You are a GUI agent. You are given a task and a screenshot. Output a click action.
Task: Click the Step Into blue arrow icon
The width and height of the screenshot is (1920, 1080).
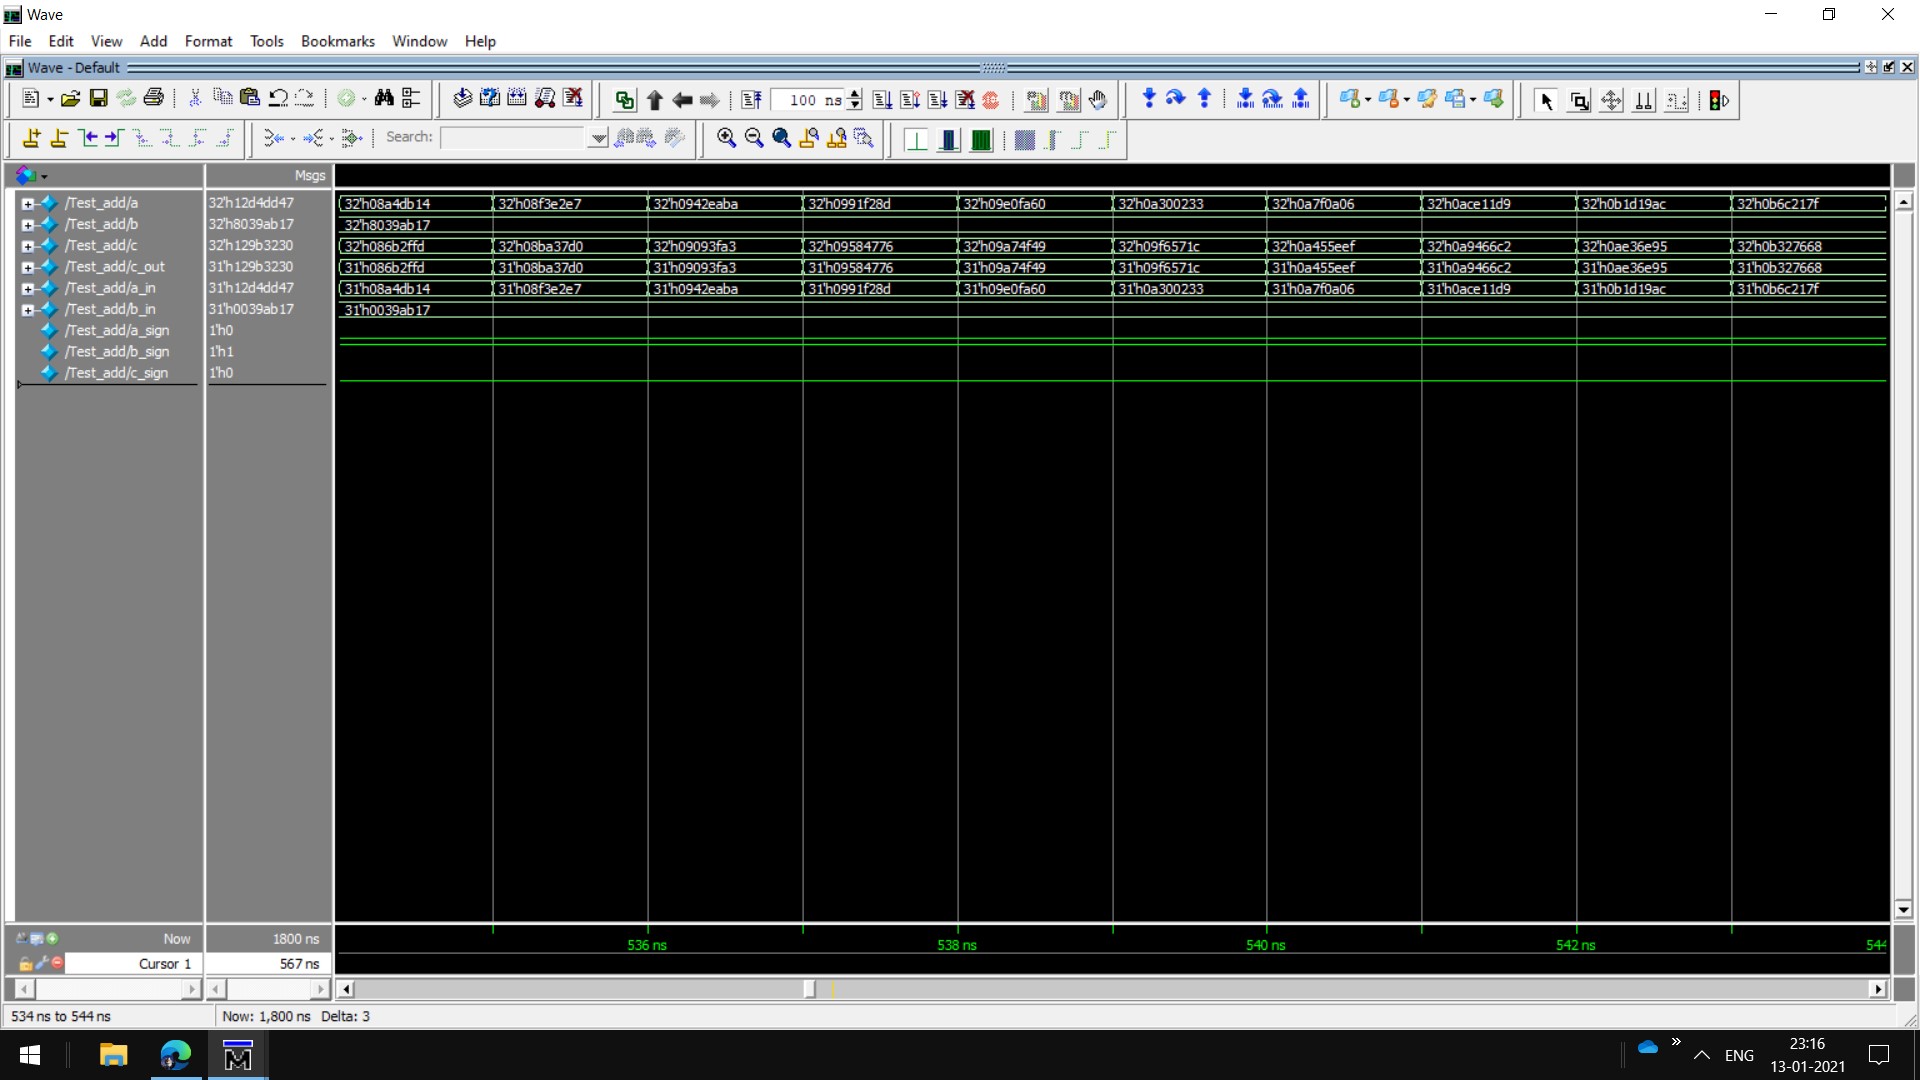pos(1148,99)
